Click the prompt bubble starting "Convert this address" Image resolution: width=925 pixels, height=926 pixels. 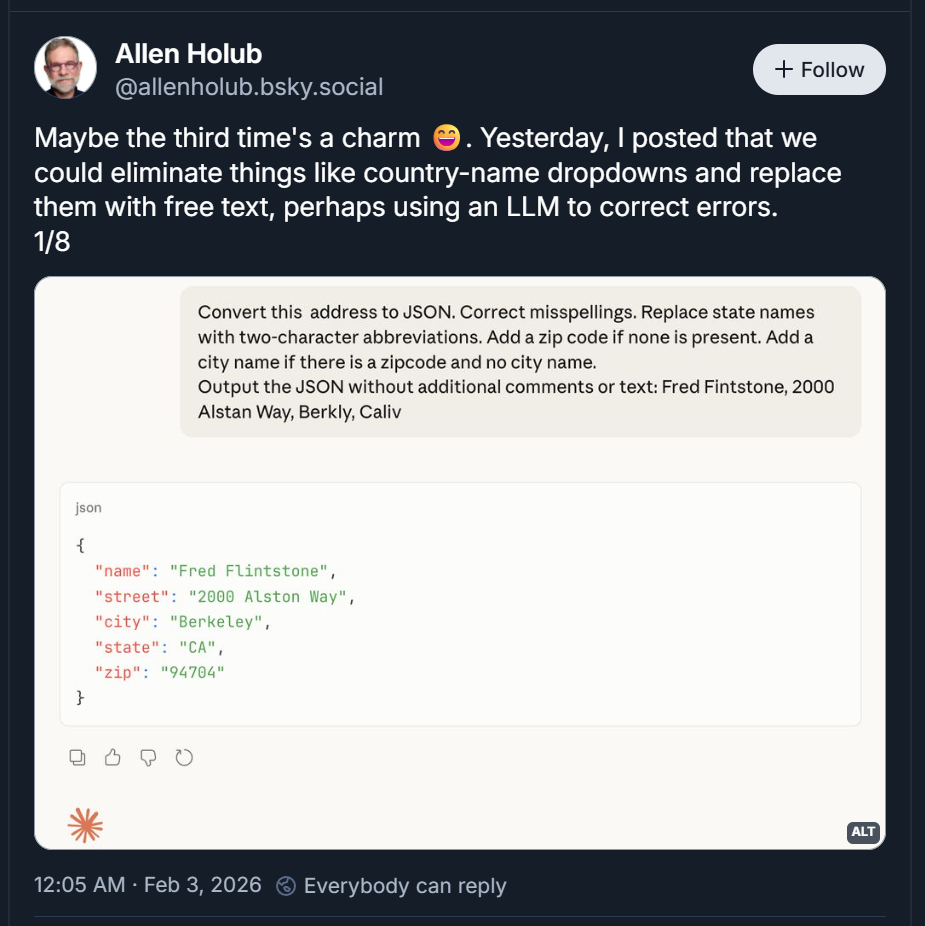pos(520,361)
